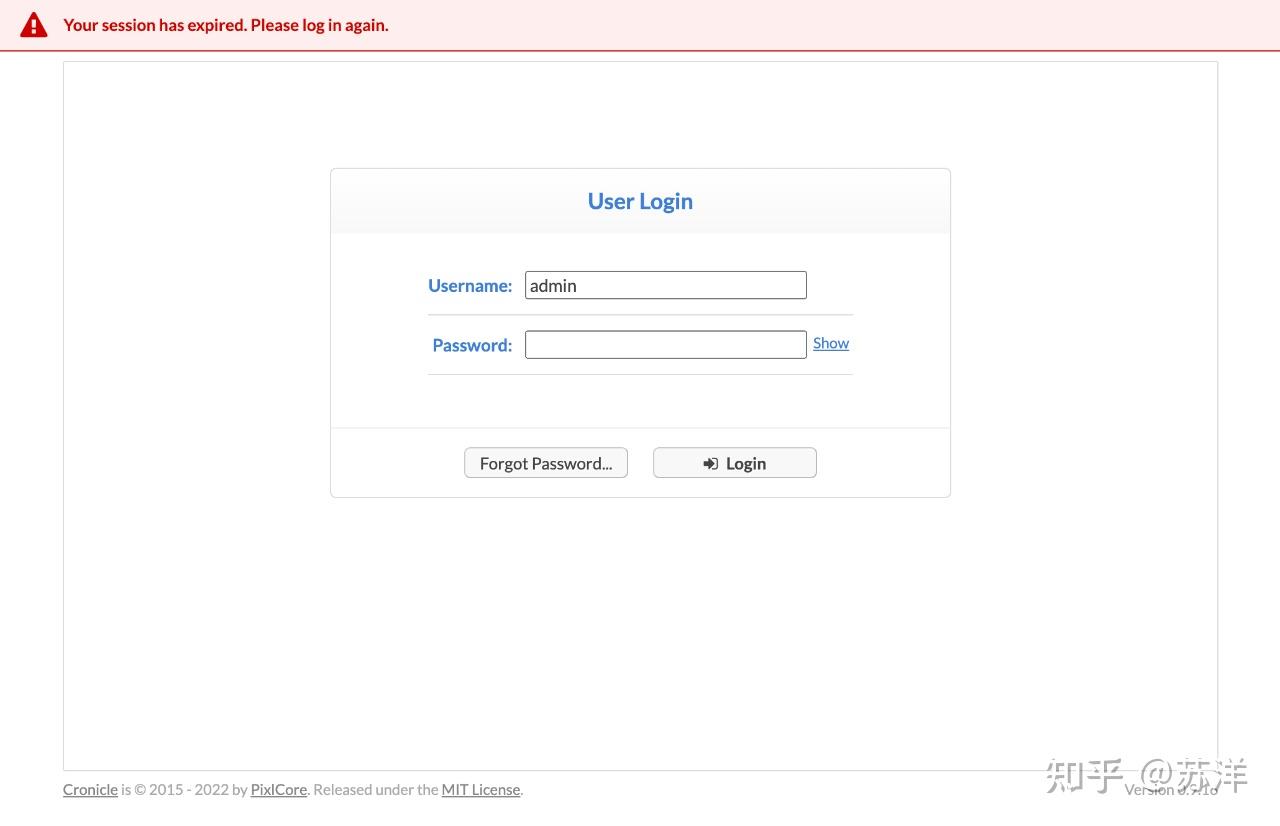The image size is (1280, 826).
Task: Click the User Login heading
Action: (640, 201)
